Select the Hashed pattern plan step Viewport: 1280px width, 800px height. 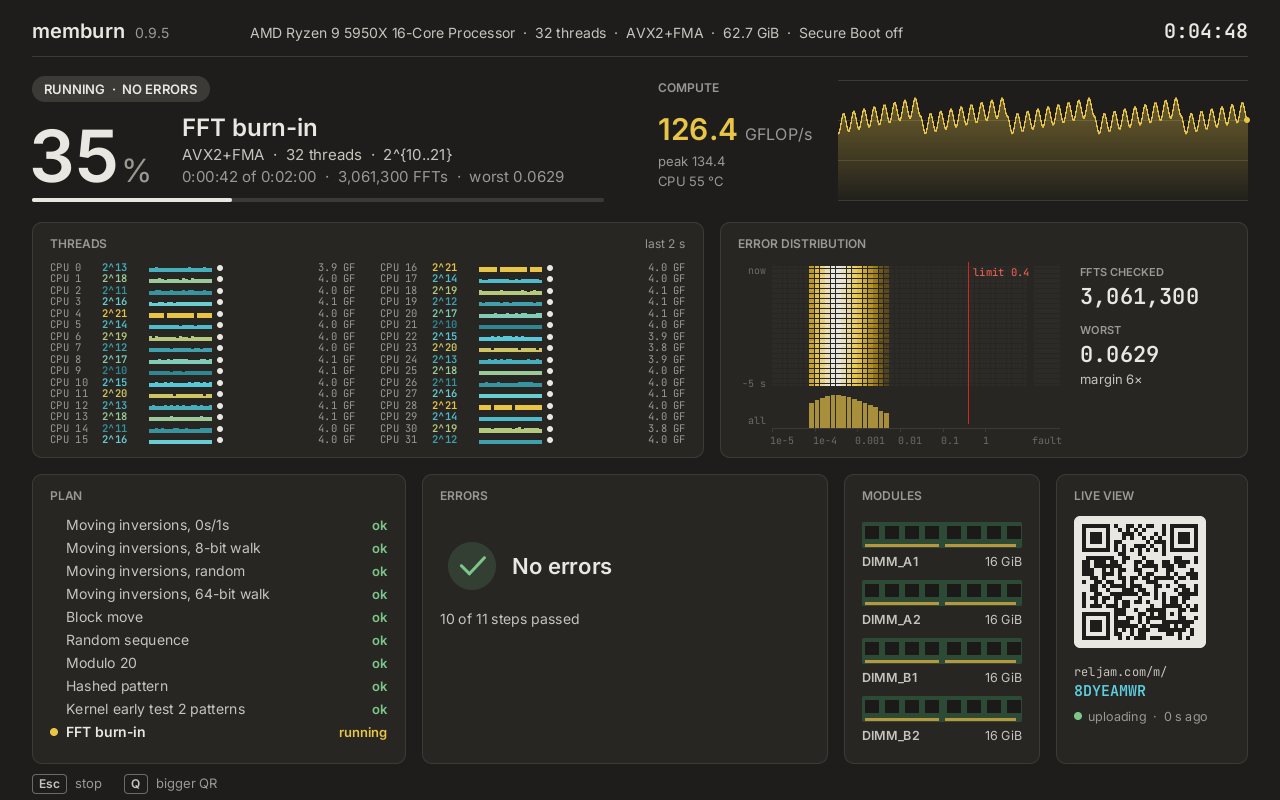click(x=219, y=686)
